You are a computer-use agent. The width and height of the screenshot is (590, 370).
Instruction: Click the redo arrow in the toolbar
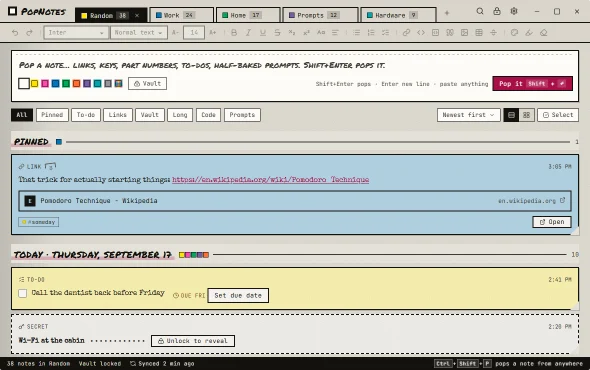coord(29,33)
